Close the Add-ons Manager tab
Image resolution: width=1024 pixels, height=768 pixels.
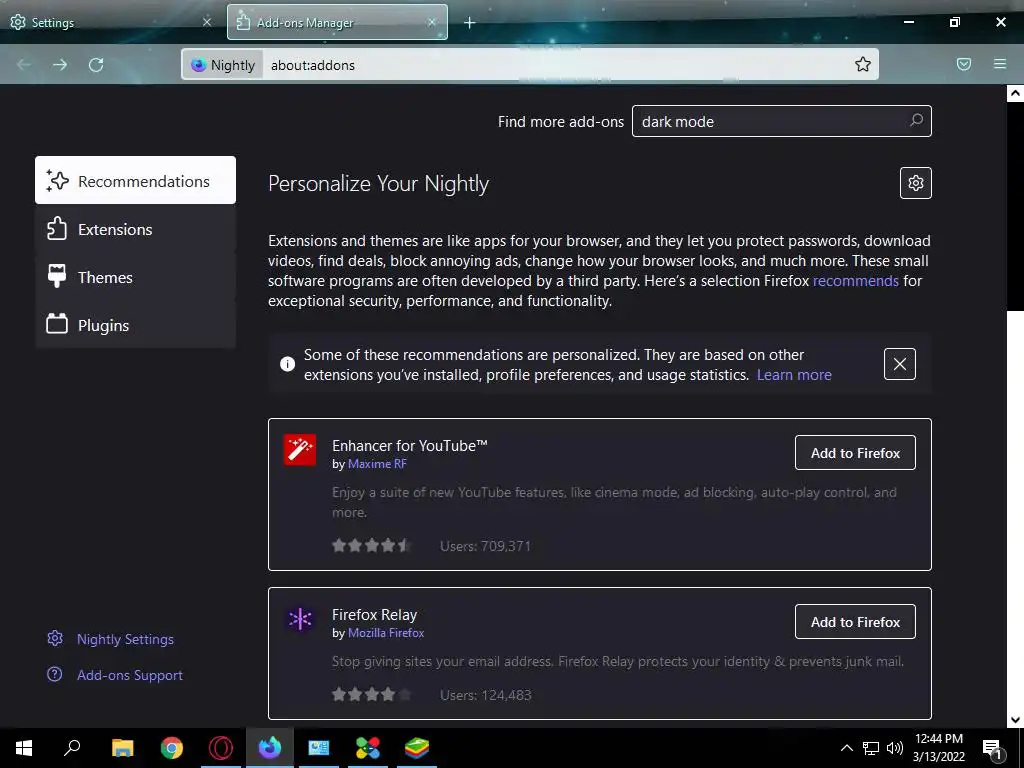point(432,22)
